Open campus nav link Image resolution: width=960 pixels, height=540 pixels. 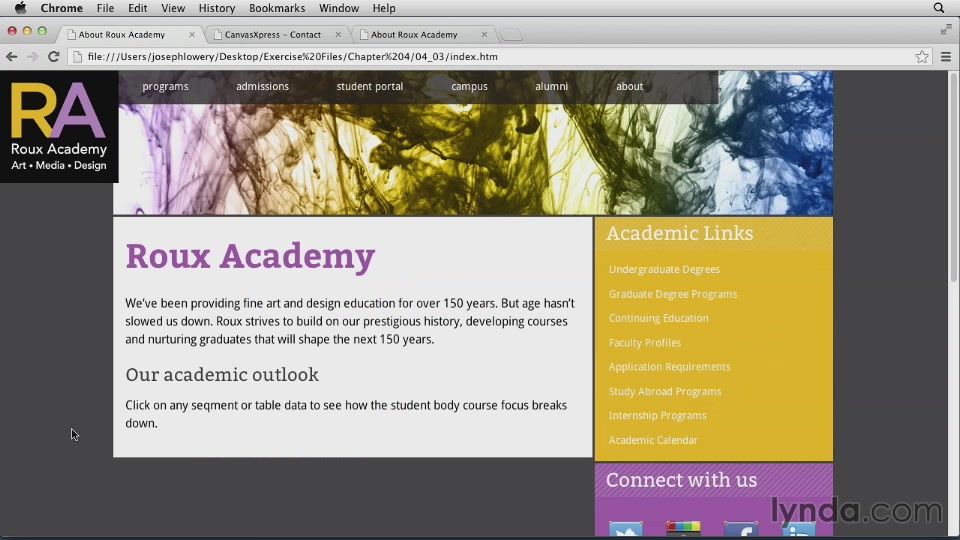470,86
